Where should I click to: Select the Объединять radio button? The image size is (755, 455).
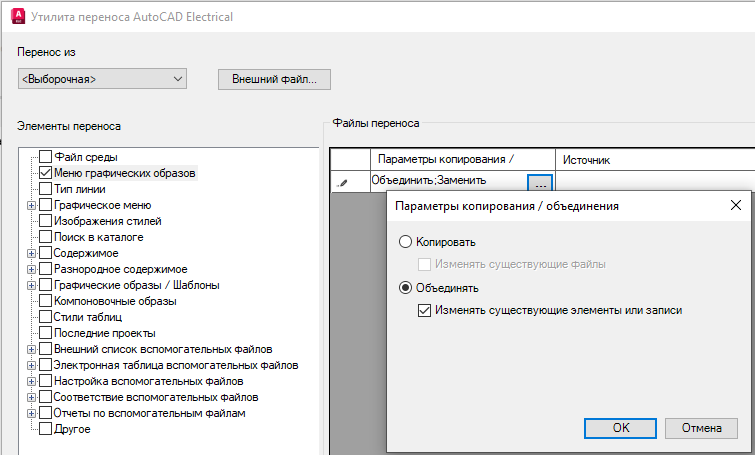pos(405,288)
